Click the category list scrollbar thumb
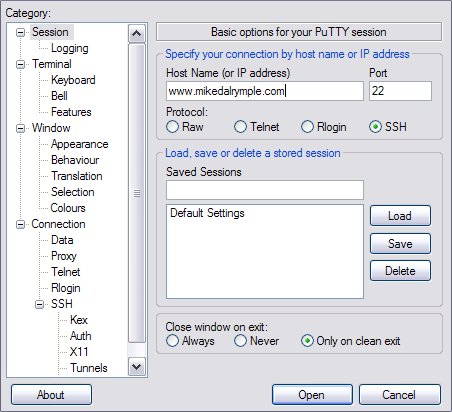This screenshot has width=452, height=412. (137, 193)
